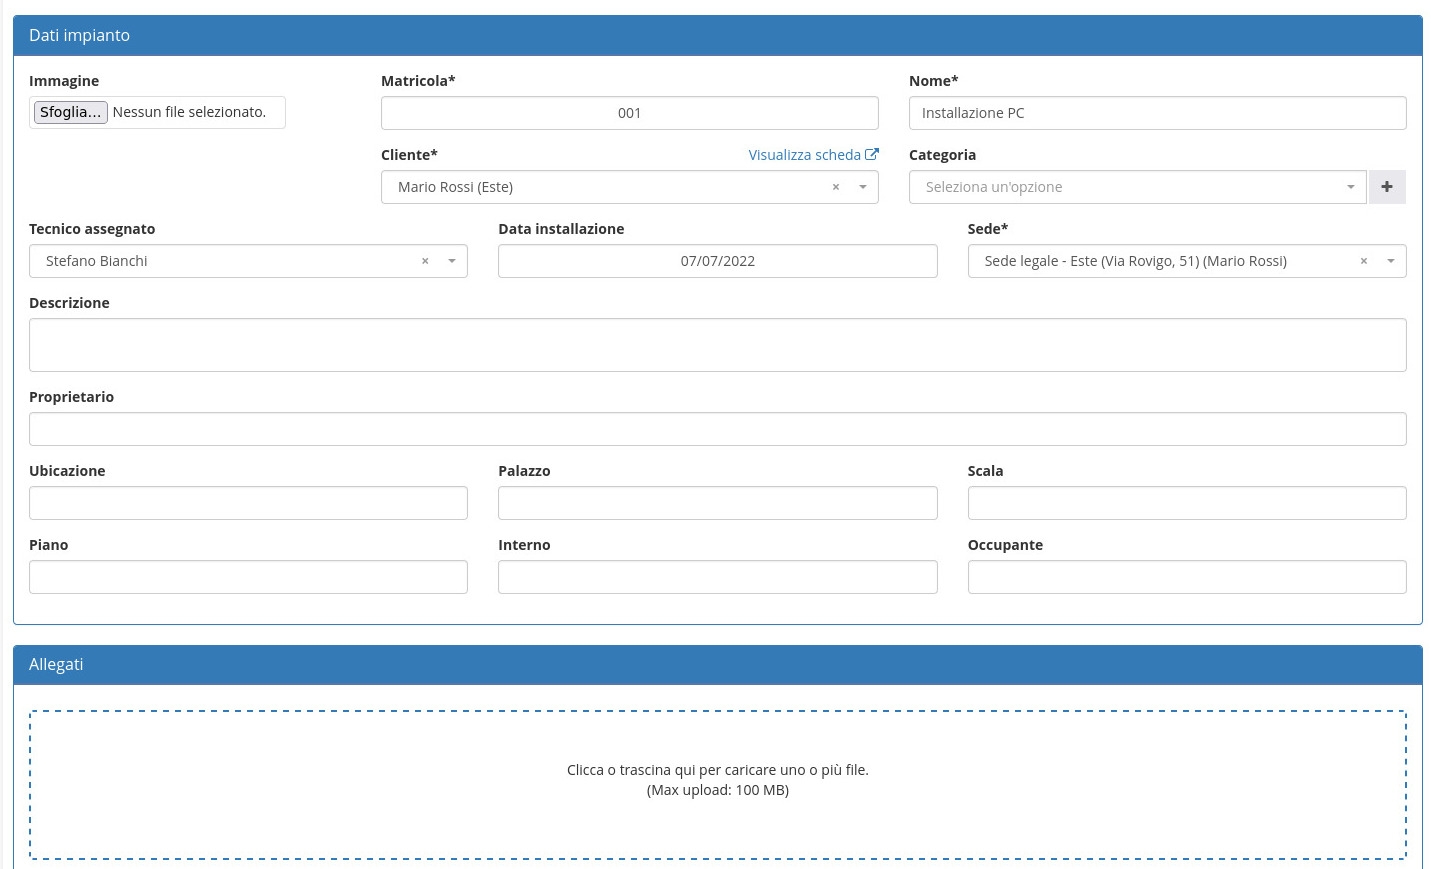Viewport: 1431px width, 869px height.
Task: Select the Palazzo text field
Action: (717, 503)
